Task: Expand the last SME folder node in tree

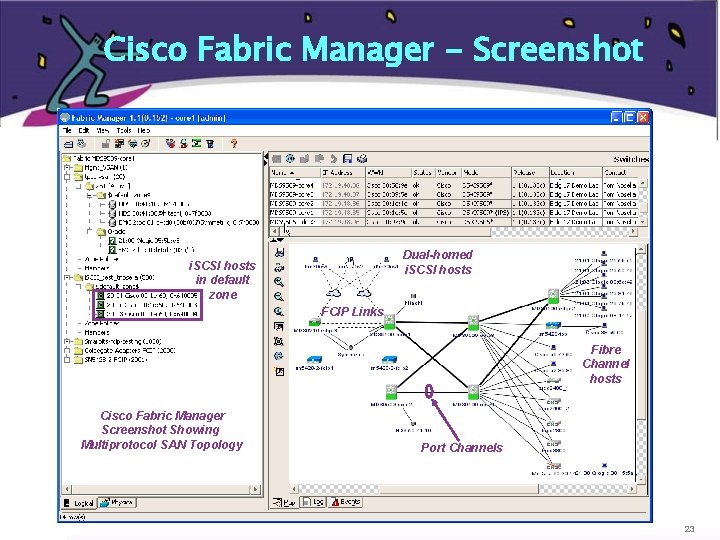Action: pos(67,360)
